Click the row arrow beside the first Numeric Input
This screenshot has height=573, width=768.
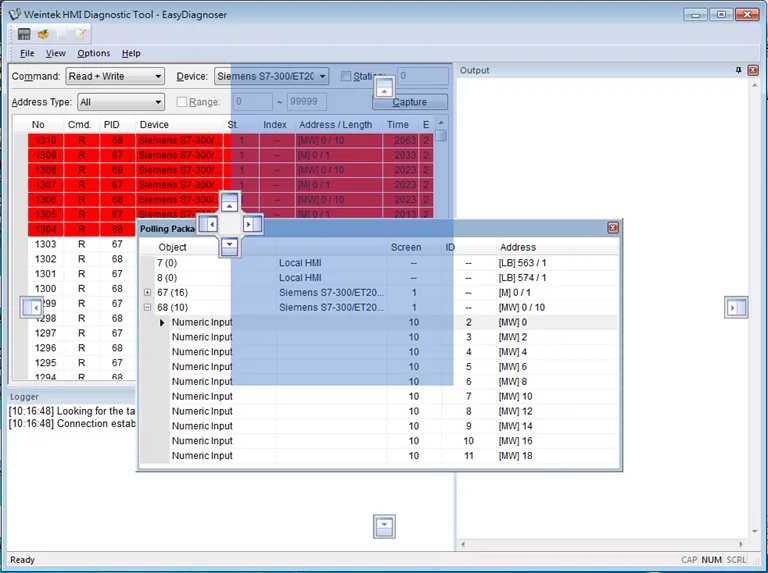tap(162, 323)
